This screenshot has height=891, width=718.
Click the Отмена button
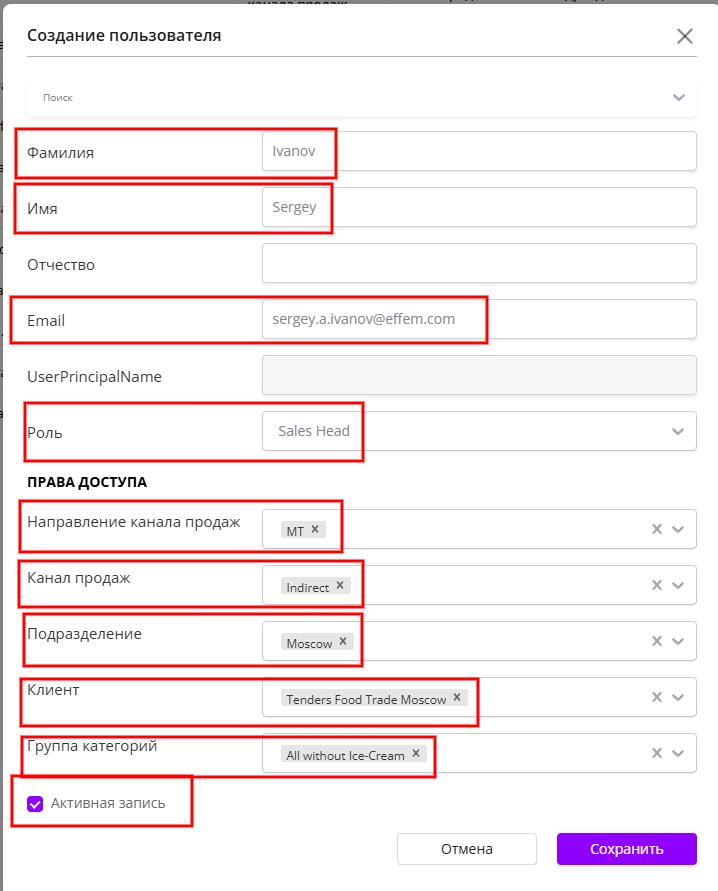[x=467, y=849]
